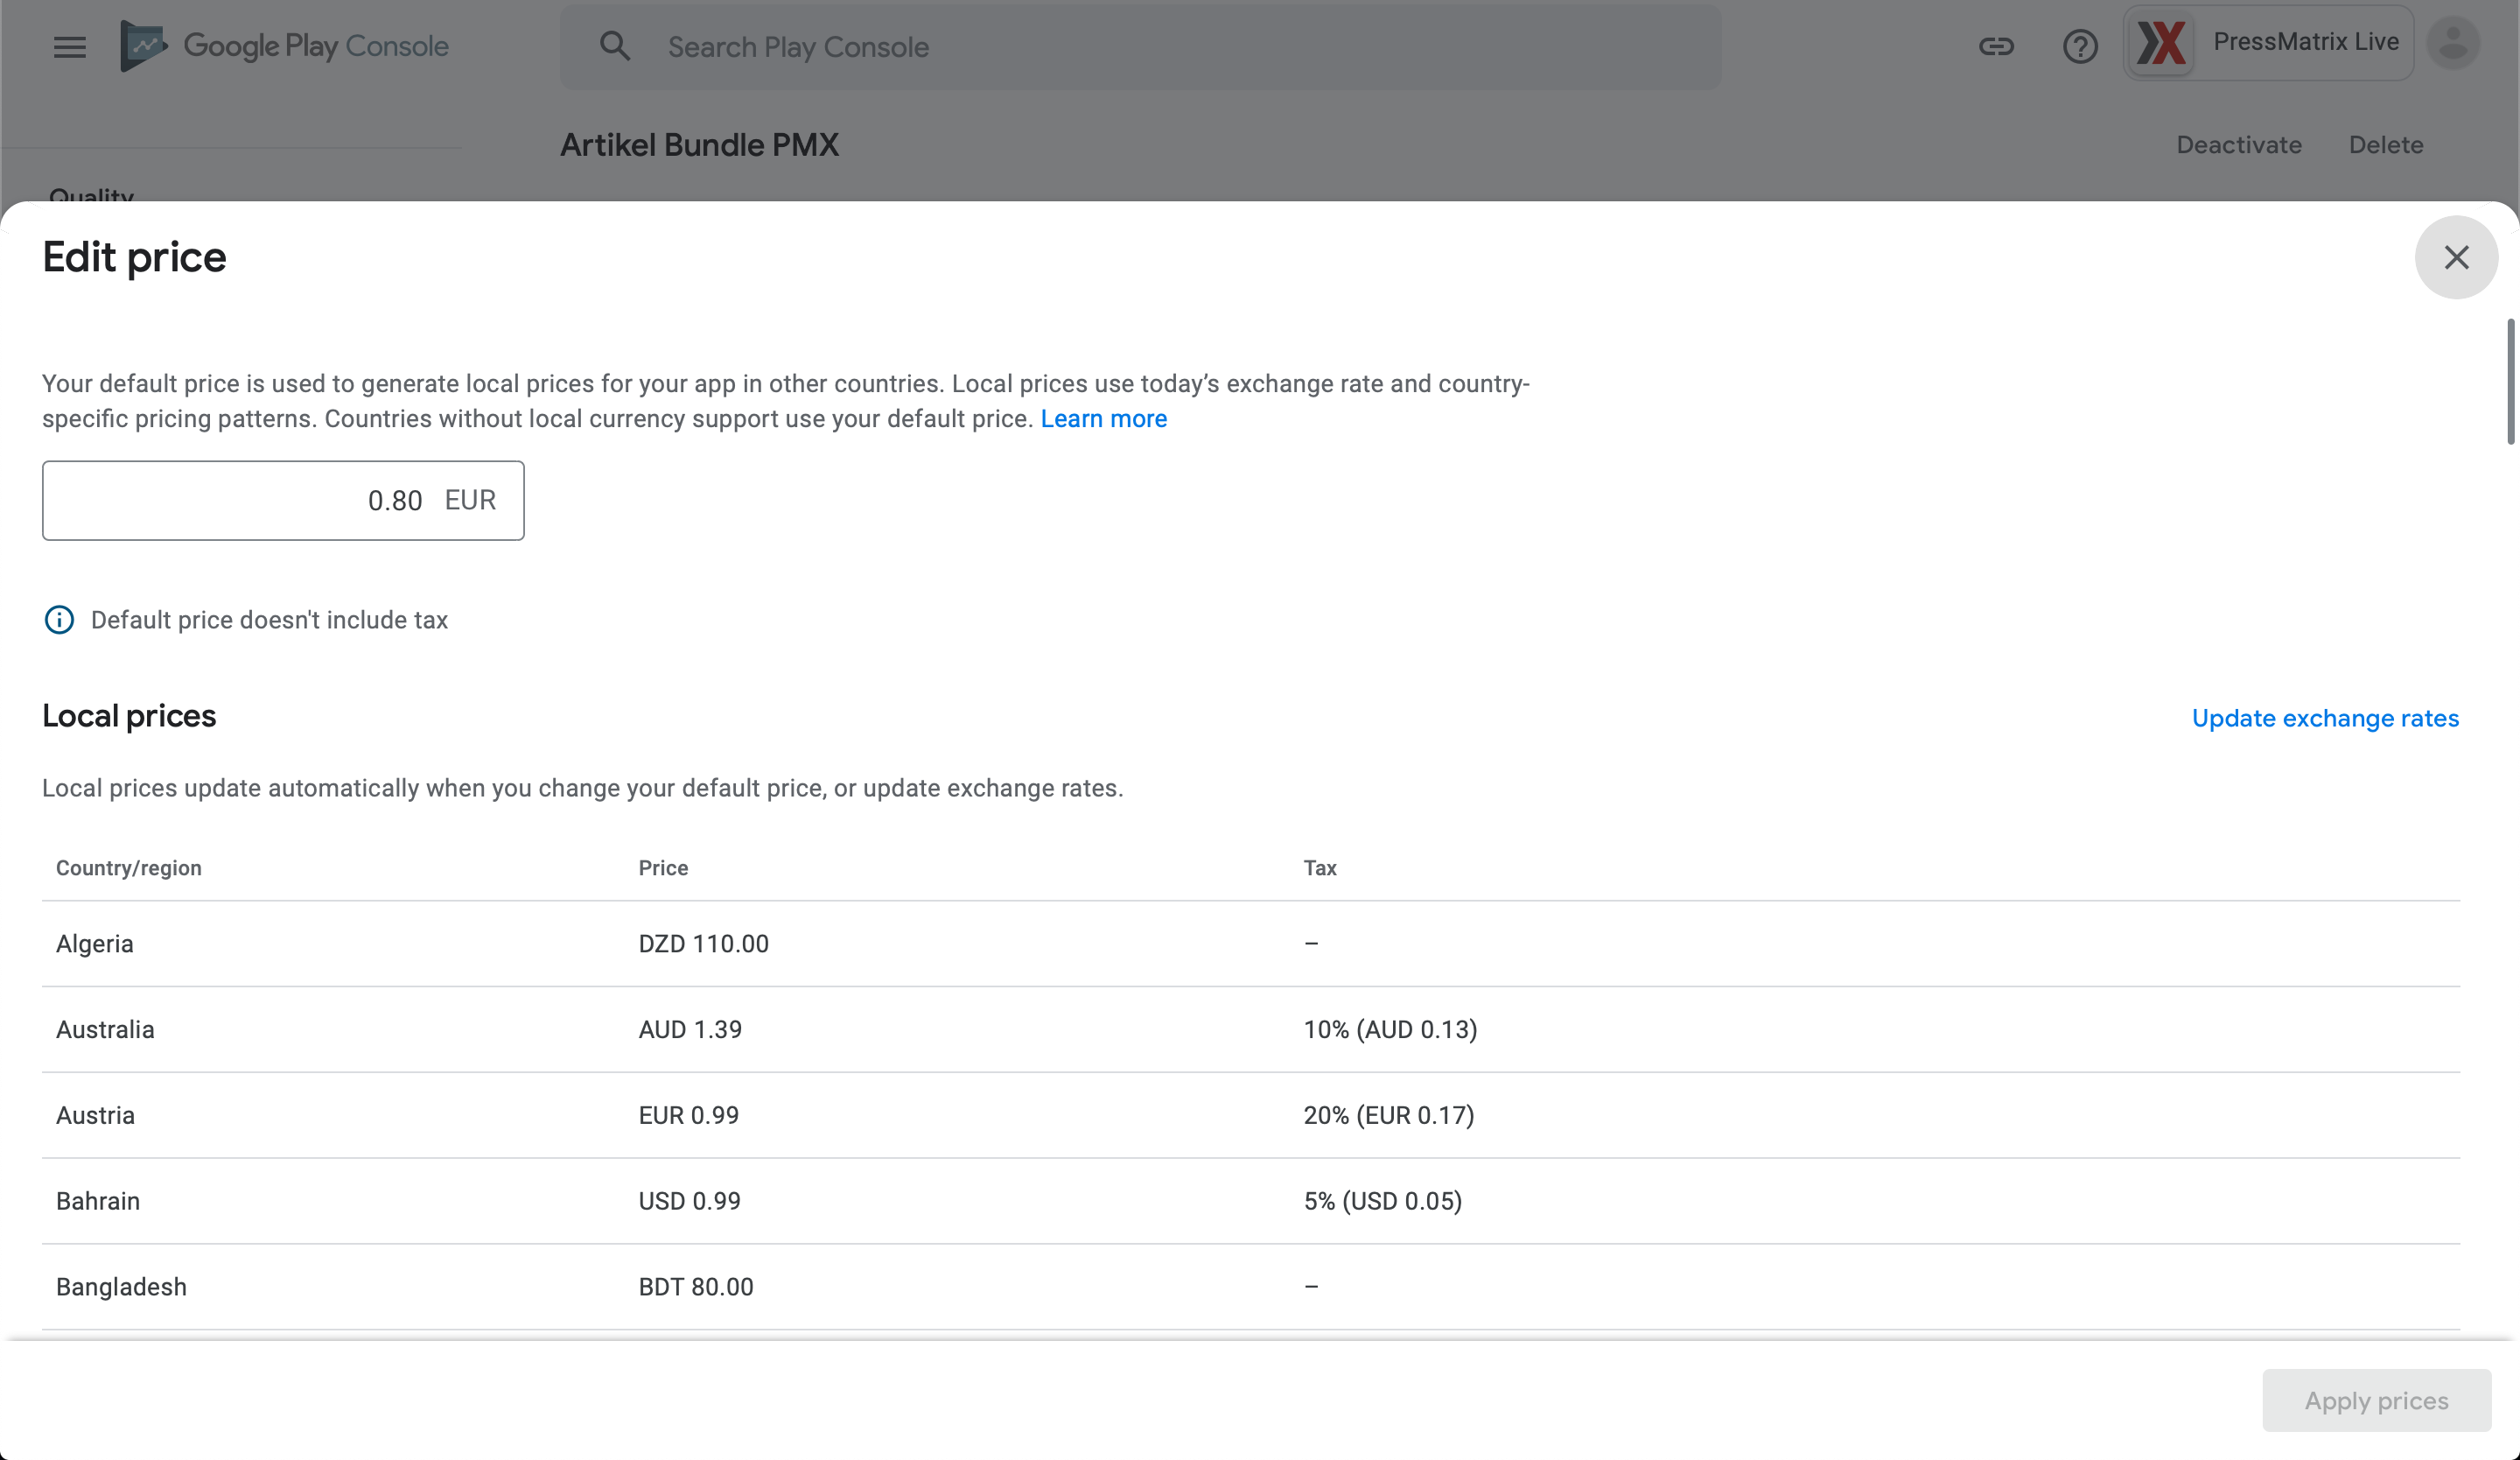Viewport: 2520px width, 1460px height.
Task: Click the Artikel Bundle PMX title
Action: pos(699,145)
